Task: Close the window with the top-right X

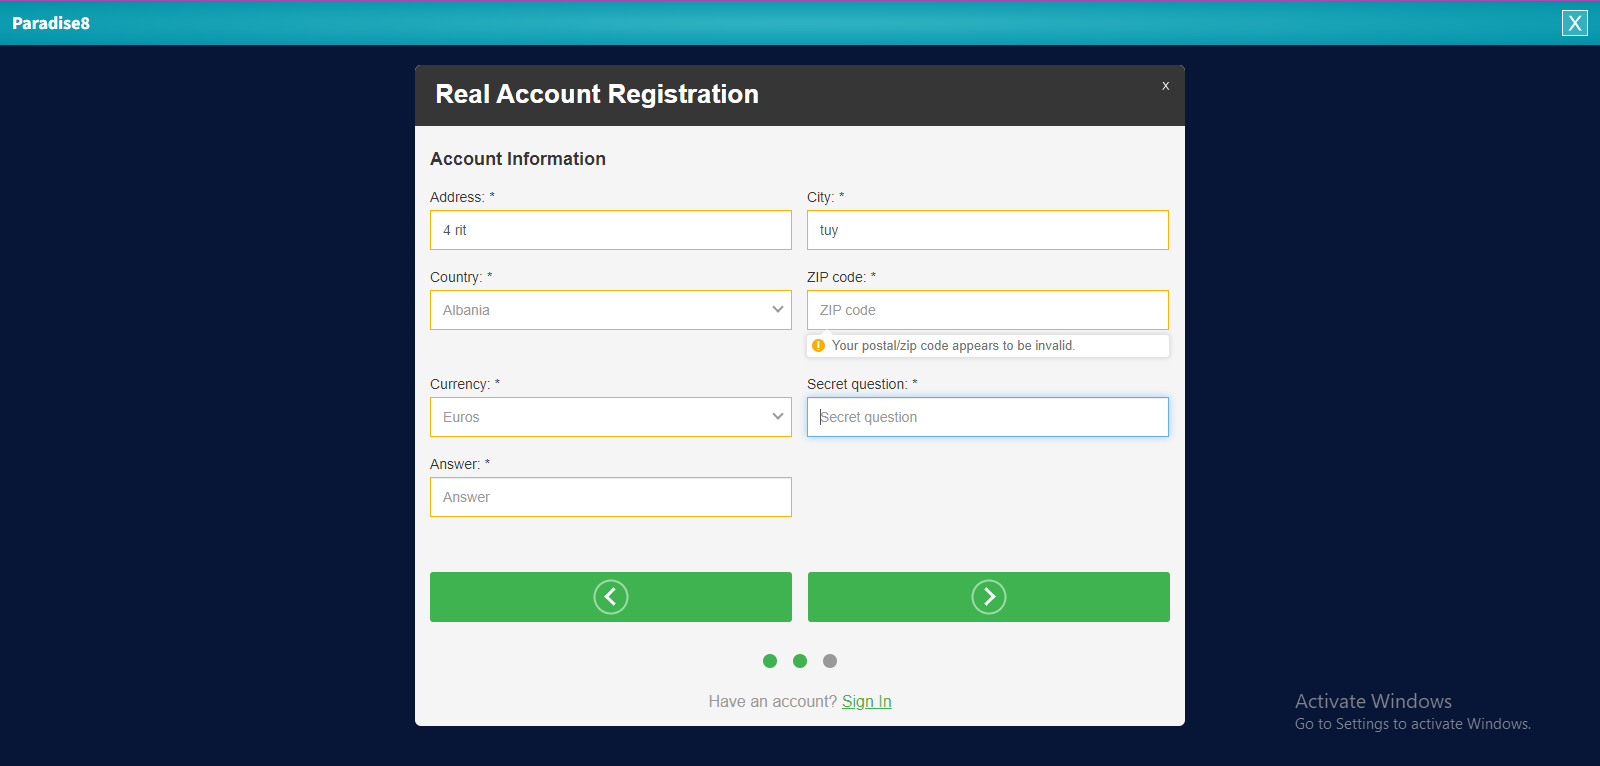Action: click(x=1574, y=23)
